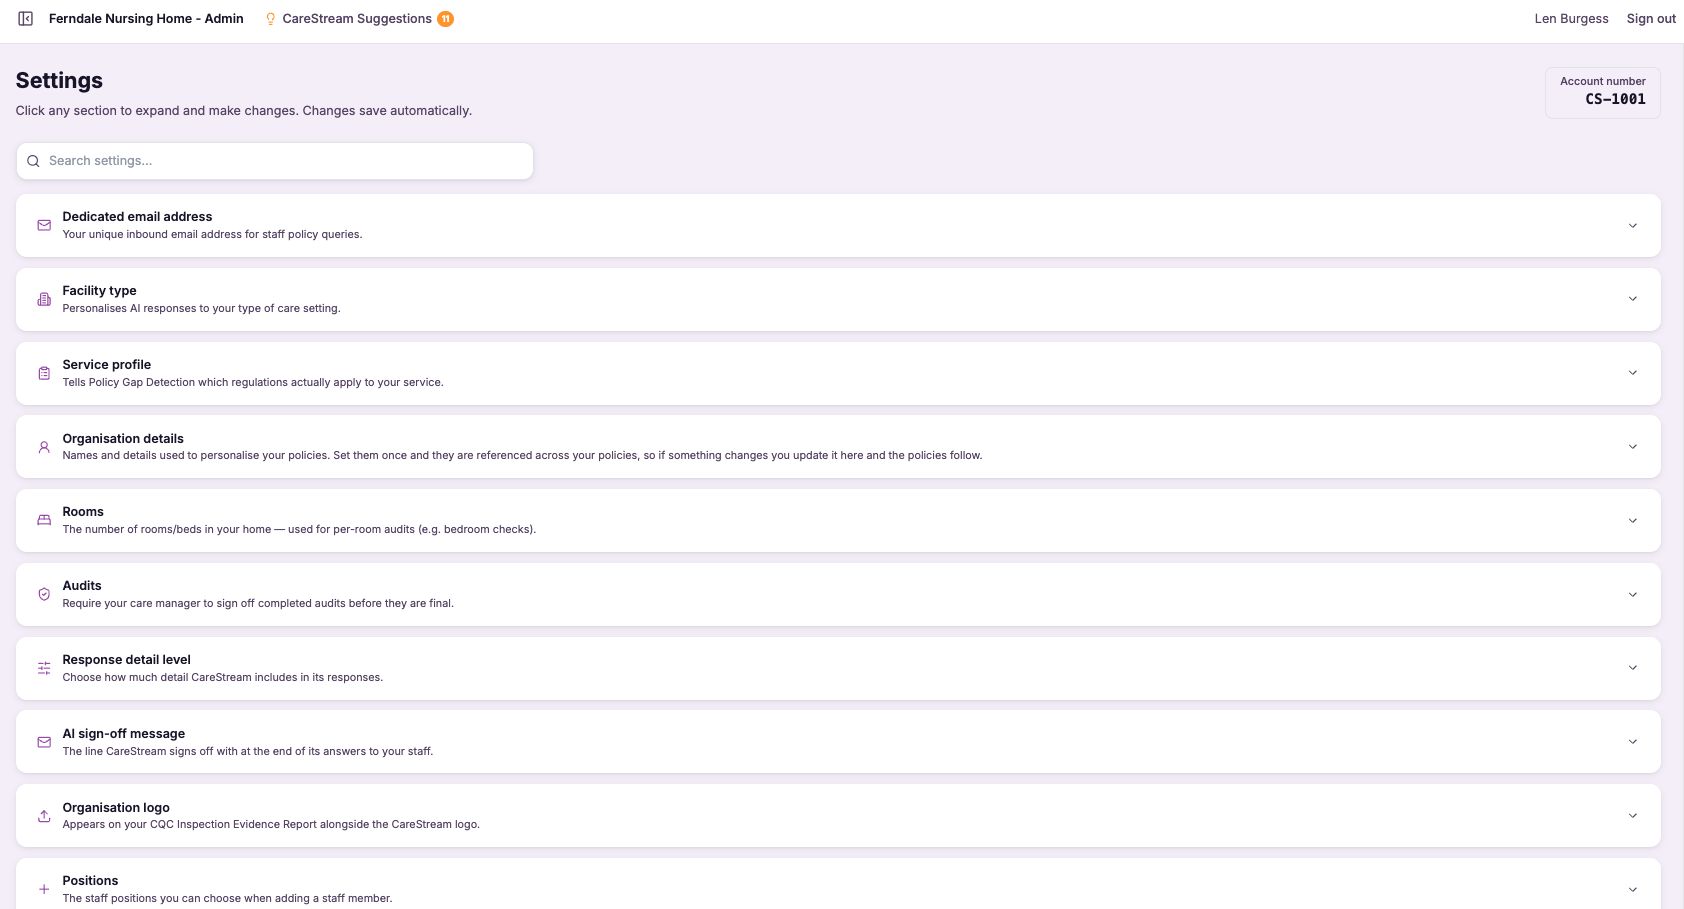The width and height of the screenshot is (1684, 909).
Task: Click the plus icon for Positions
Action: (44, 889)
